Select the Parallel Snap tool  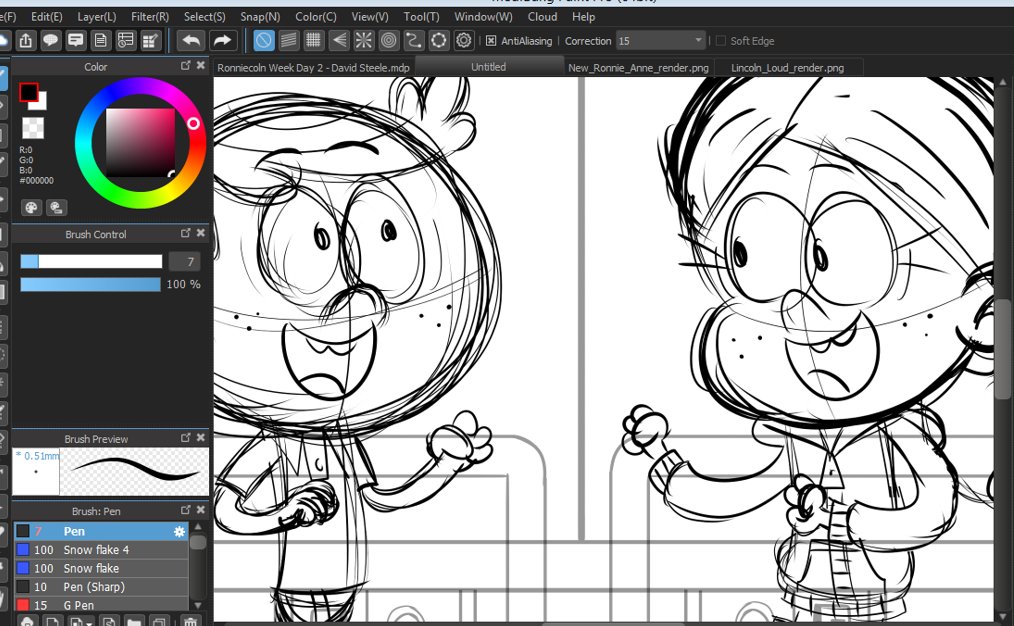tap(290, 40)
